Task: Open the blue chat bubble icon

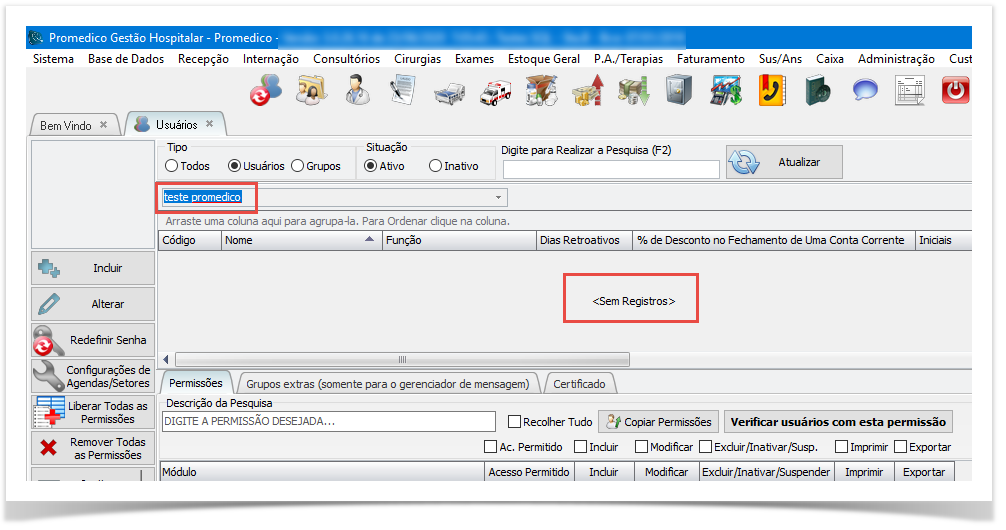Action: [x=864, y=91]
